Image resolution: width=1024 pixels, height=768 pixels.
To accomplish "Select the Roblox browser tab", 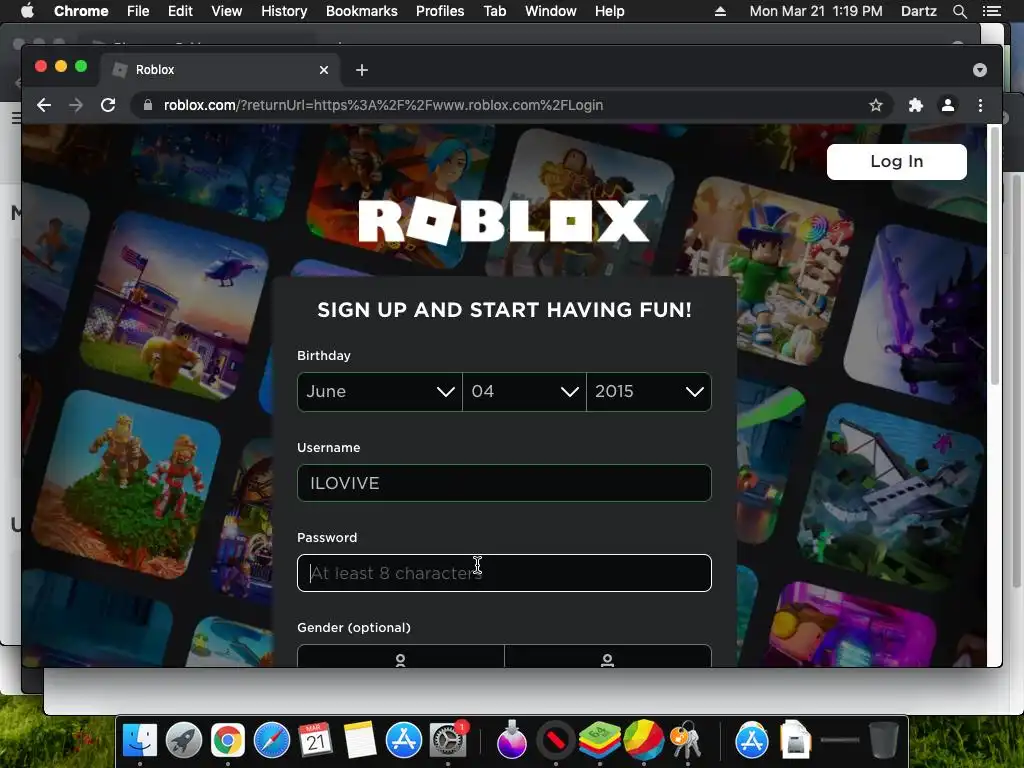I will click(x=219, y=70).
